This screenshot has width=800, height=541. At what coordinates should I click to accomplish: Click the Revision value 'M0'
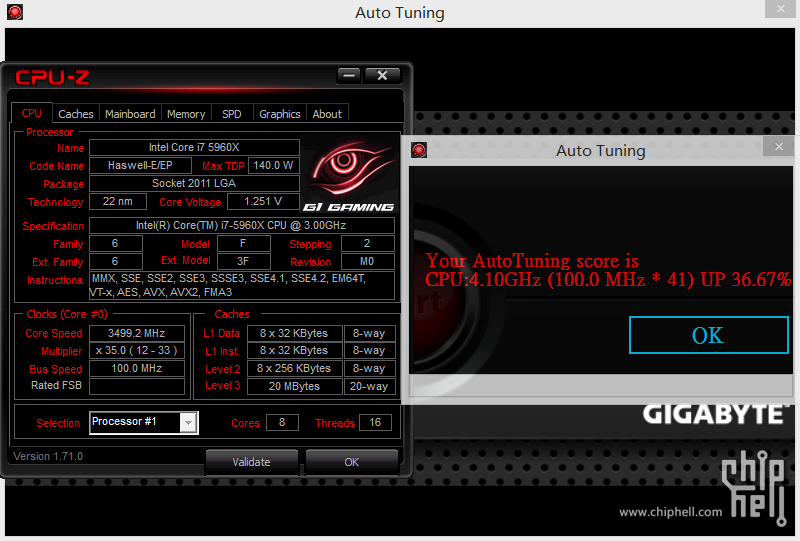[x=367, y=261]
